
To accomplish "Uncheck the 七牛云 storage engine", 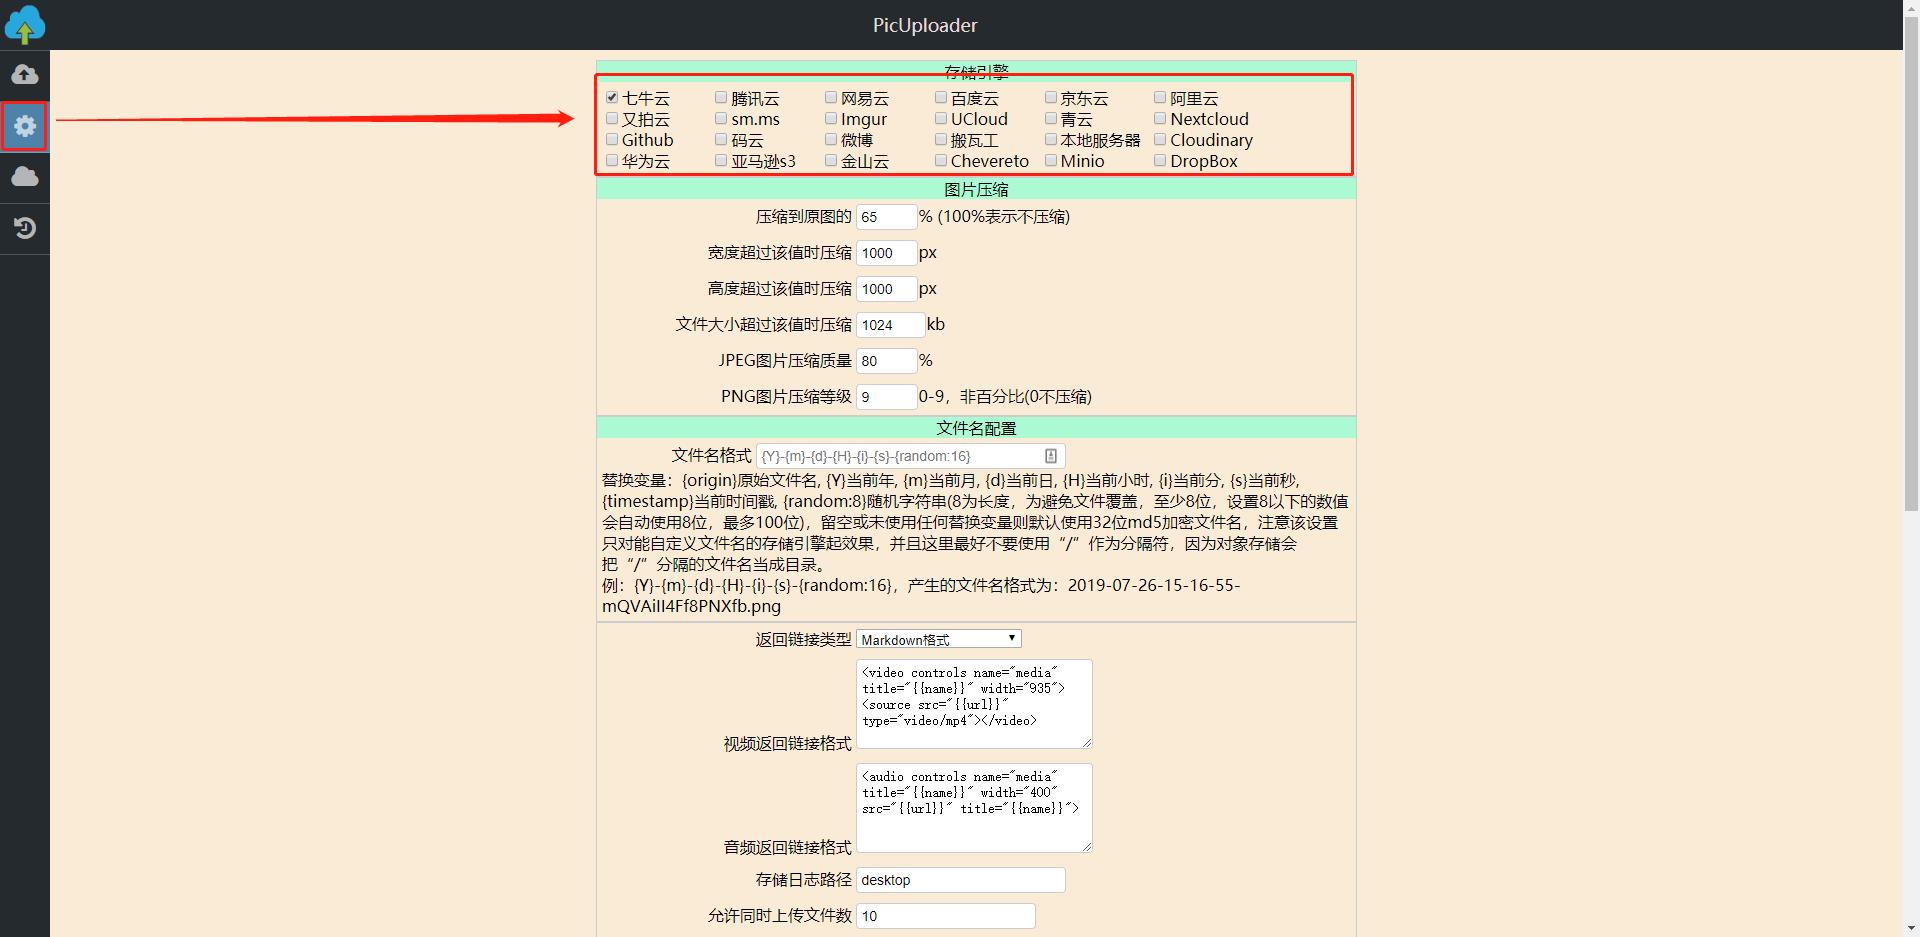I will click(x=612, y=98).
